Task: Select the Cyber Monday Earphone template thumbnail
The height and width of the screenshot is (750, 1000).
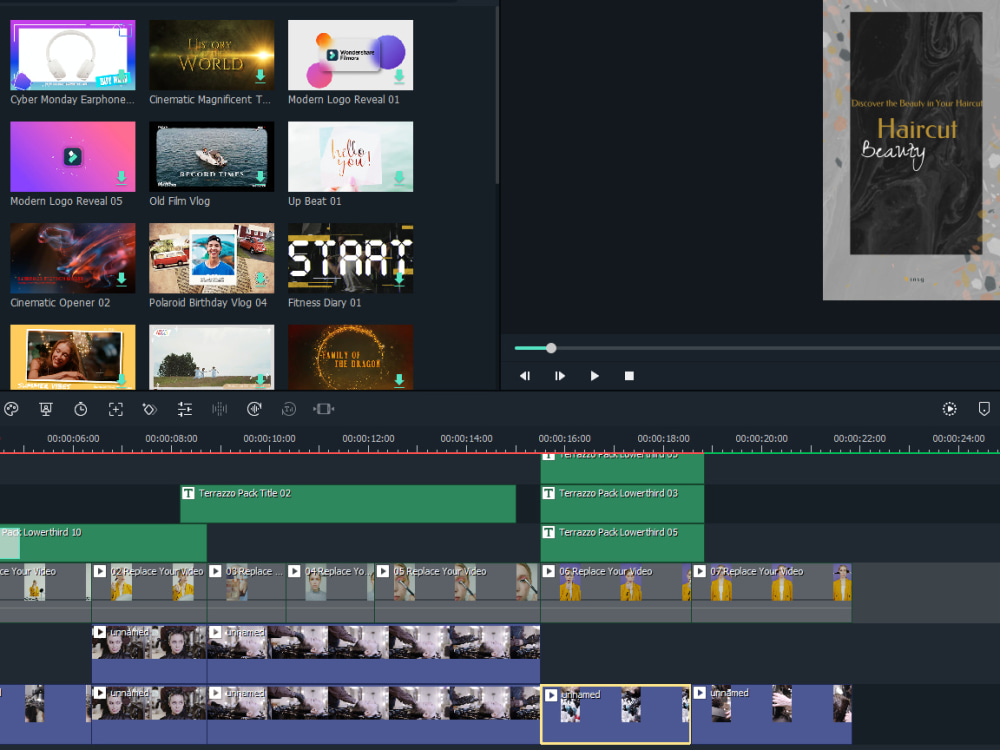Action: (x=73, y=55)
